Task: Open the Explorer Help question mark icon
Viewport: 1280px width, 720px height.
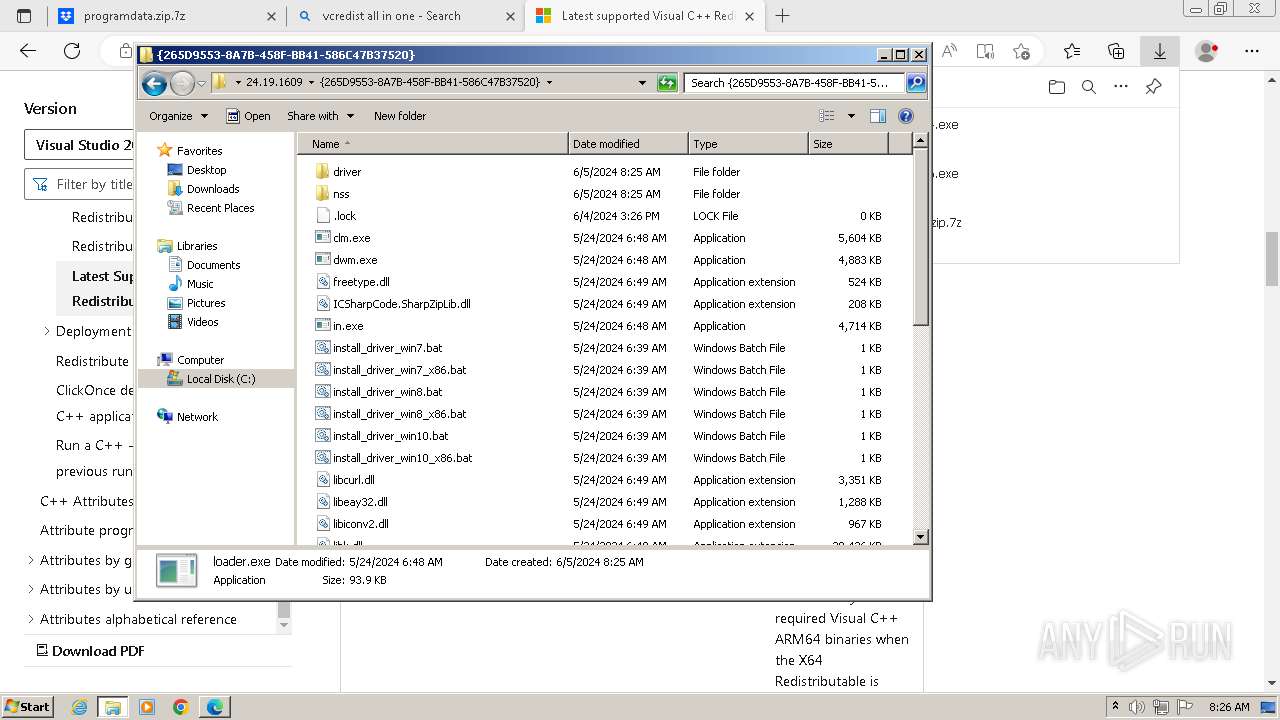Action: (906, 116)
